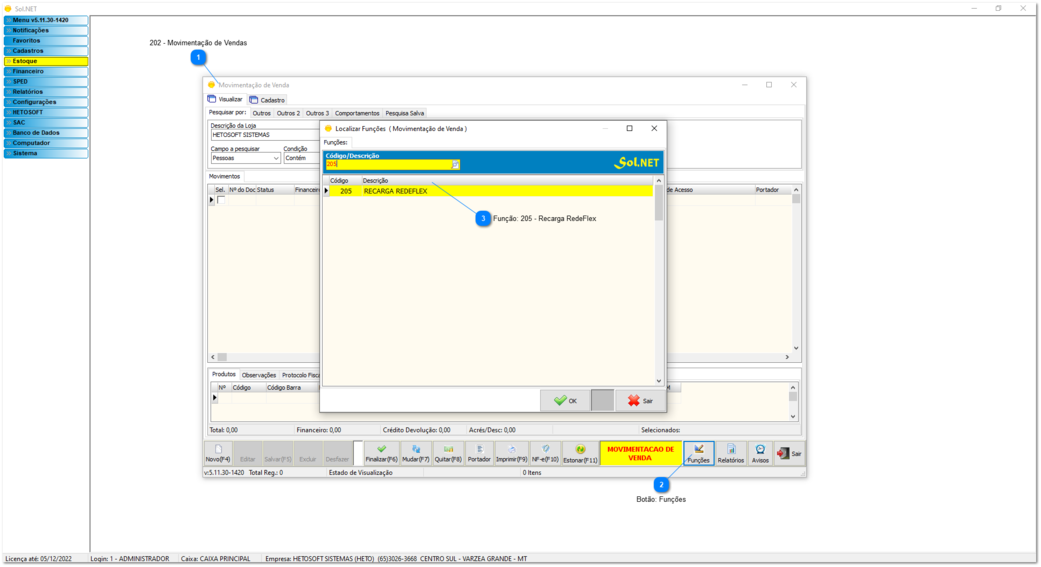Click the Código column header in dialog
The image size is (1041, 567).
pos(345,181)
